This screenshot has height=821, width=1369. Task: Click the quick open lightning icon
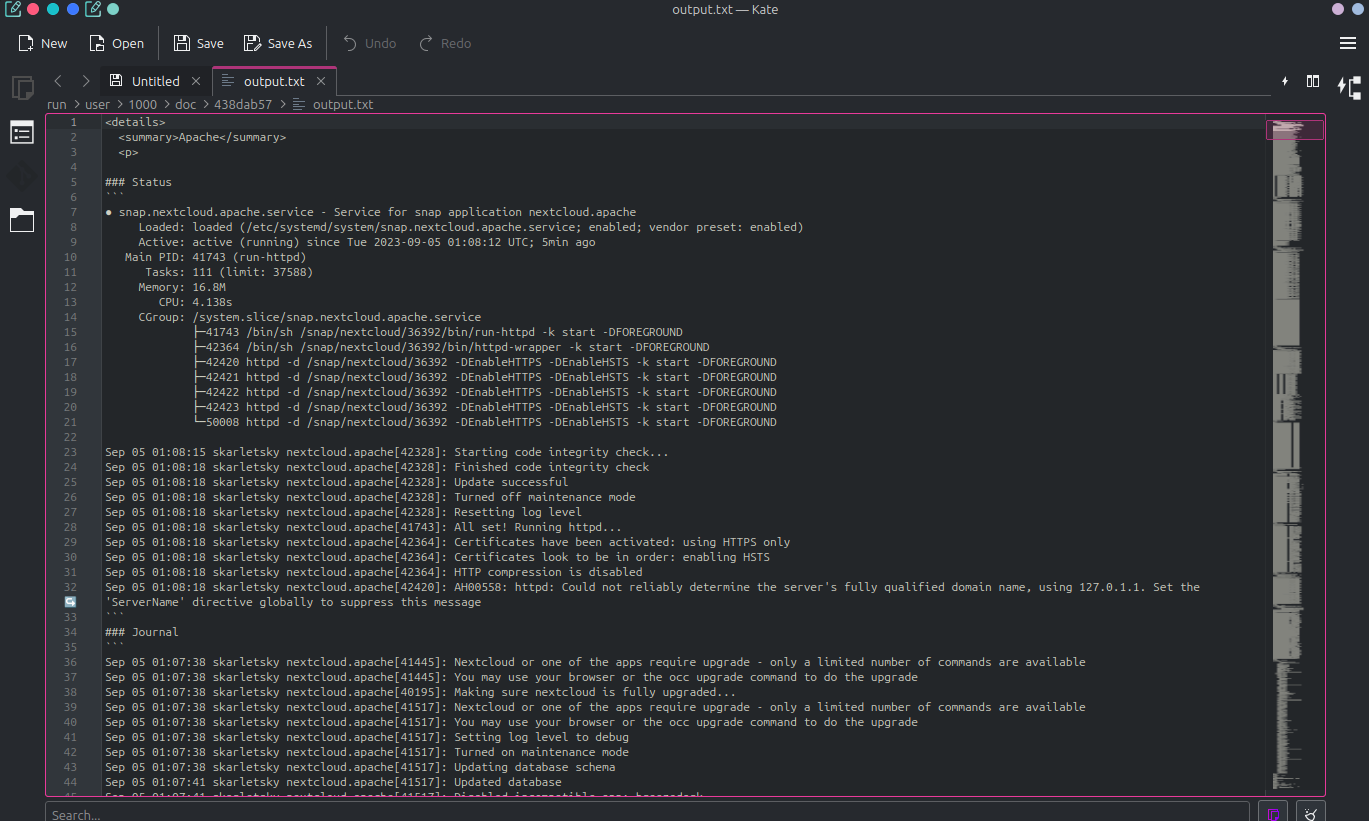pyautogui.click(x=1285, y=81)
